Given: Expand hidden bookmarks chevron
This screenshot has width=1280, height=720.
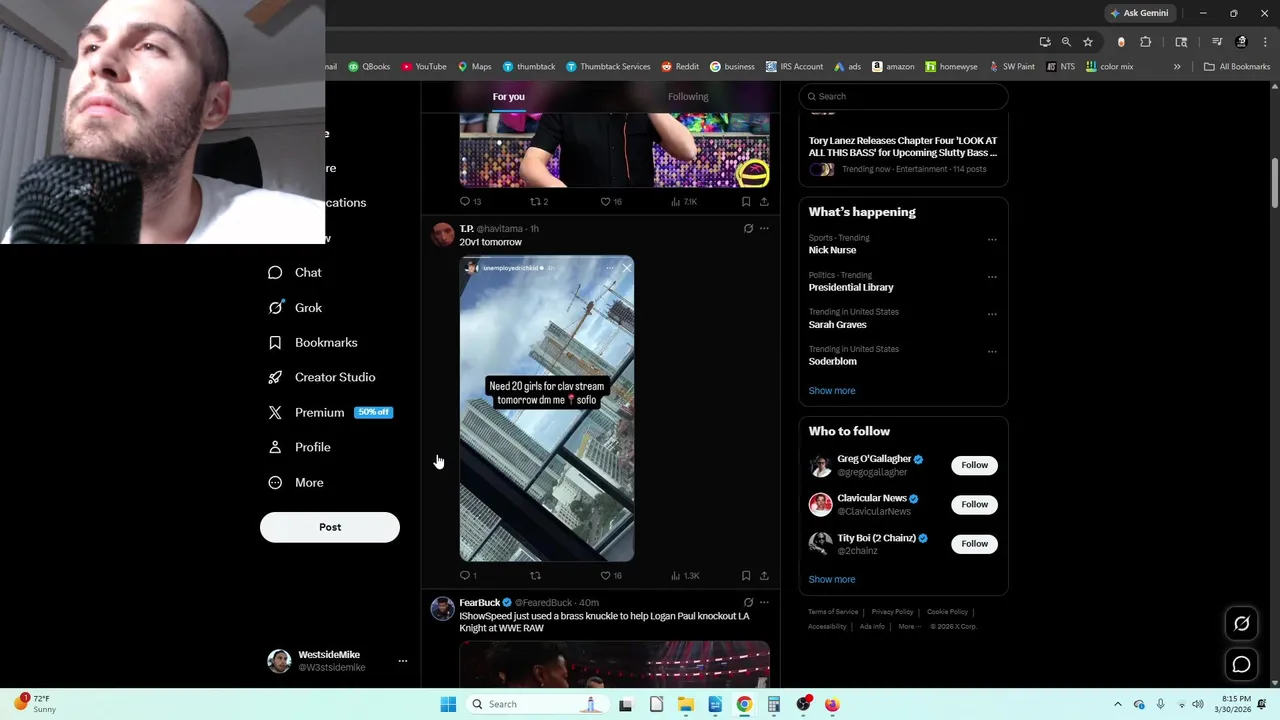Looking at the screenshot, I should point(1177,67).
